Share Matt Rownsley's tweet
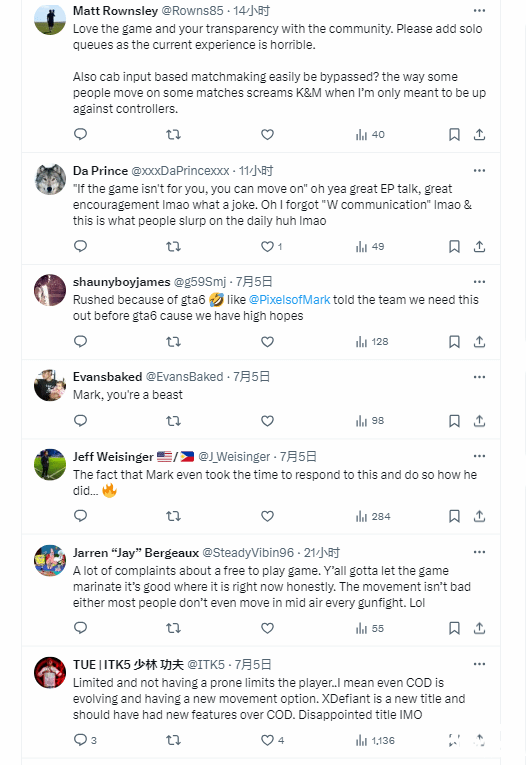 pos(480,134)
